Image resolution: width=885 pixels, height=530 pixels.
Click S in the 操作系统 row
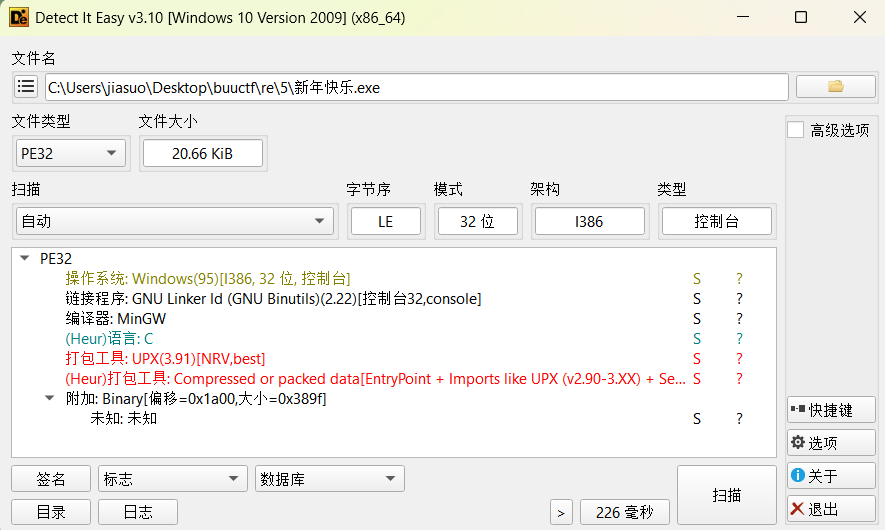pos(697,279)
